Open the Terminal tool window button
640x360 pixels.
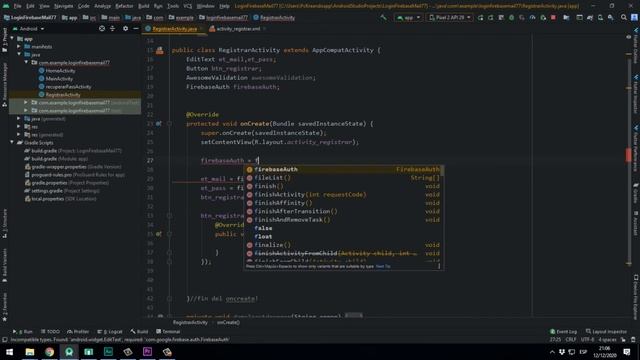[168, 331]
